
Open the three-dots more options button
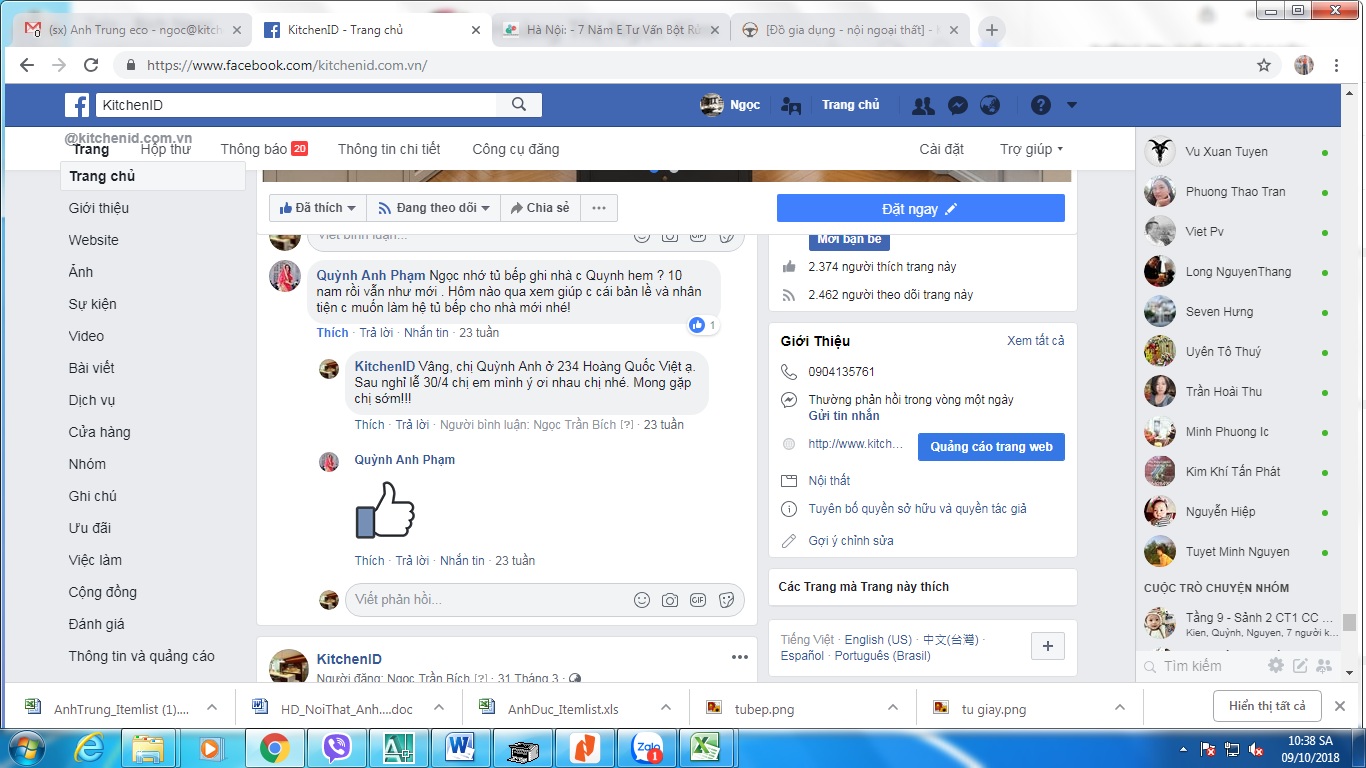[x=598, y=208]
